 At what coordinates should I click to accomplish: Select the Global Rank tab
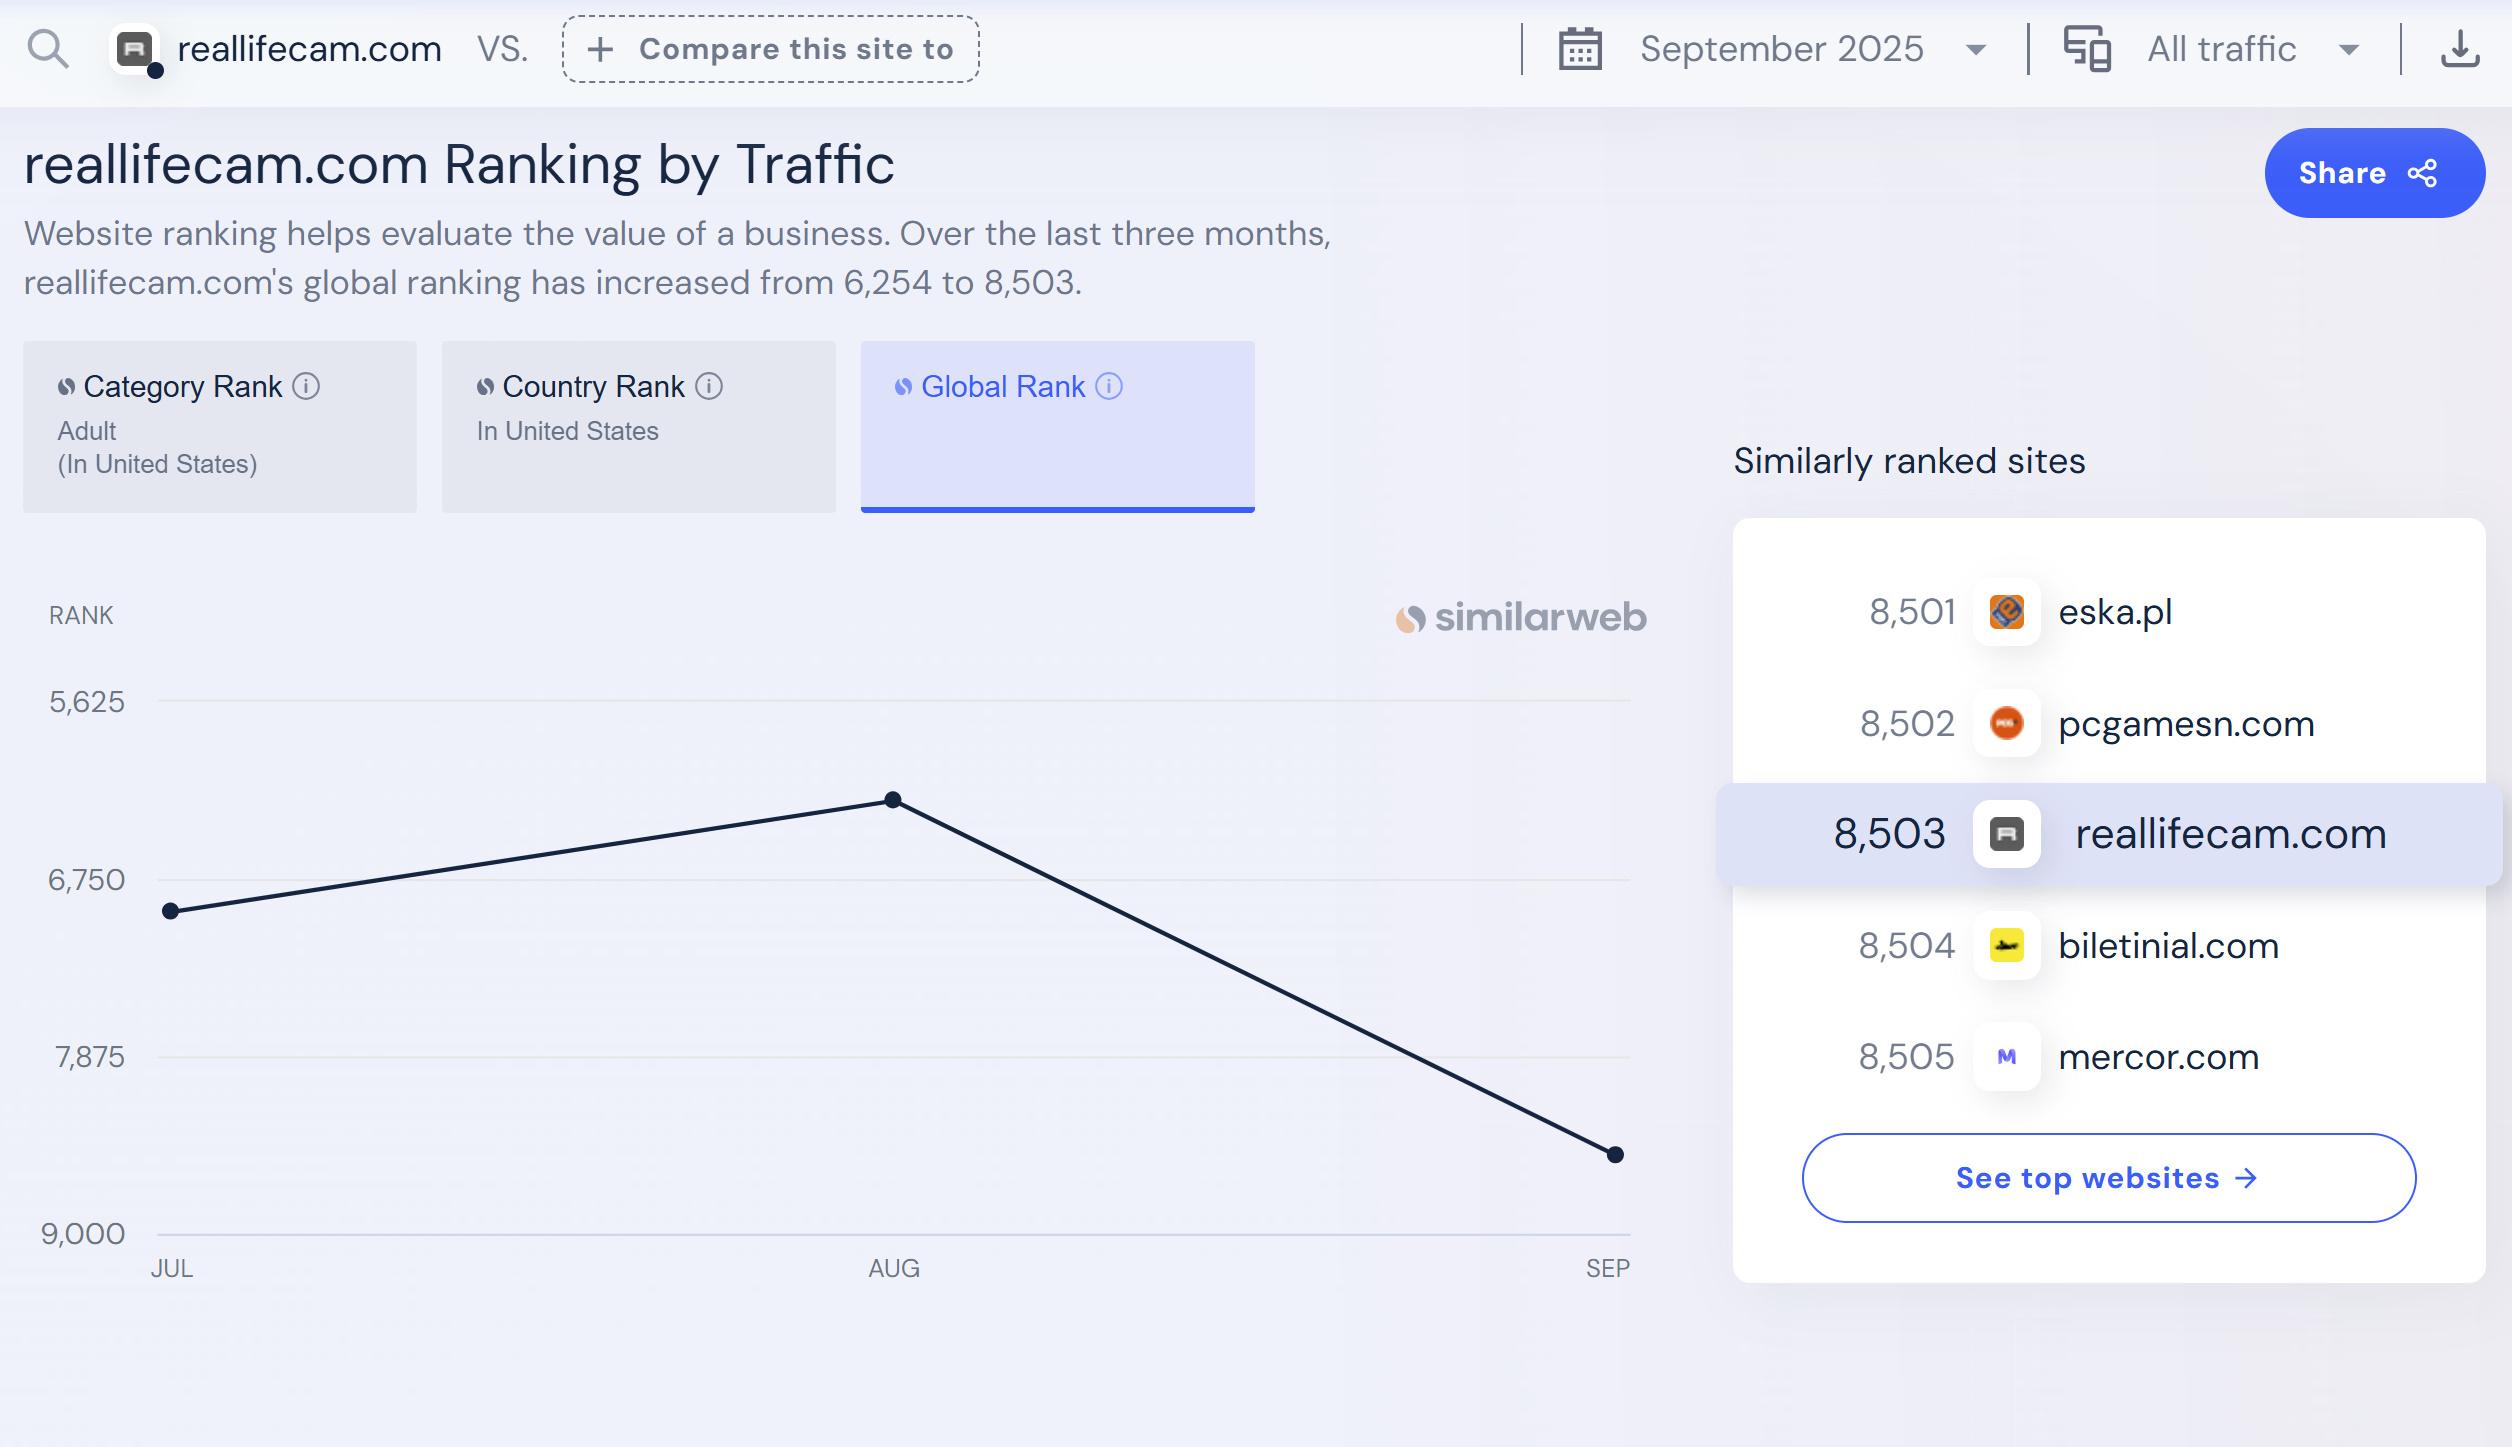(x=1057, y=426)
